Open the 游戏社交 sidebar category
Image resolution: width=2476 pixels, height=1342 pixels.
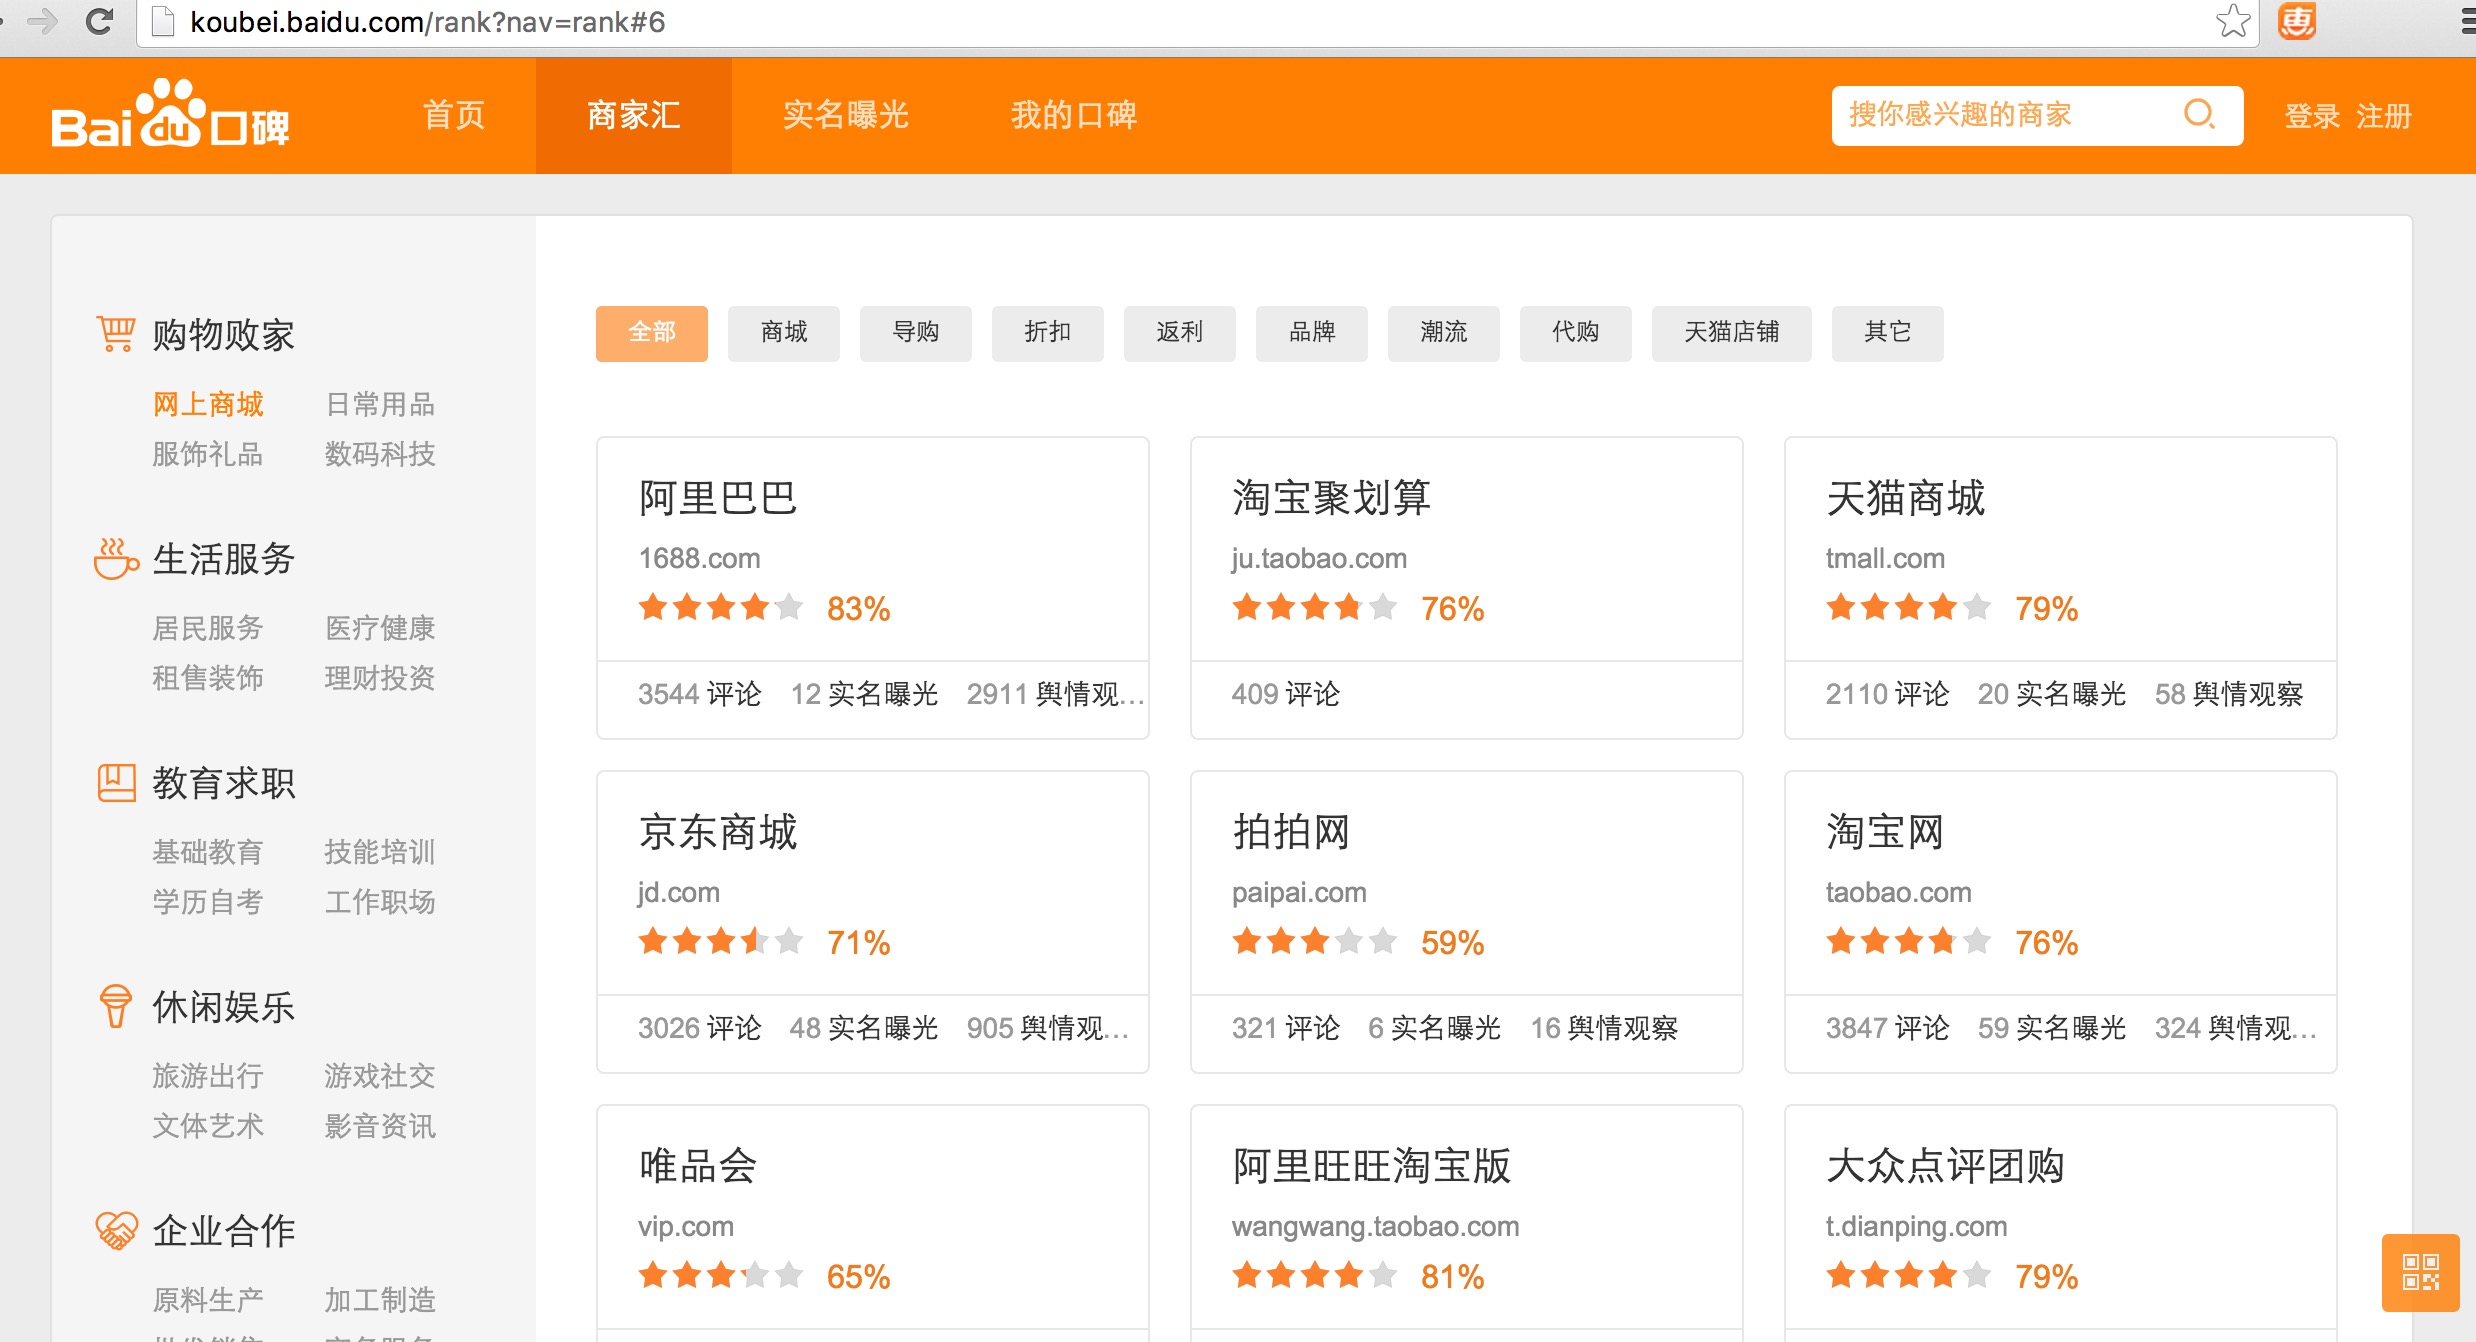(x=380, y=1076)
